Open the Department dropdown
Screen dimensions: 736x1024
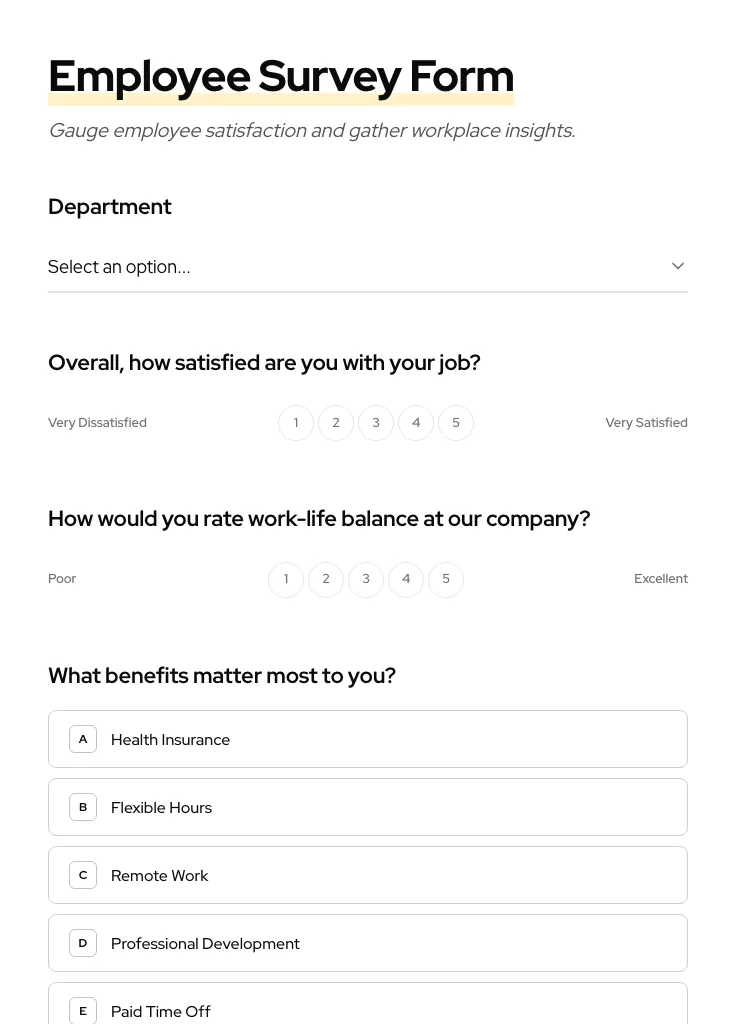pos(368,266)
